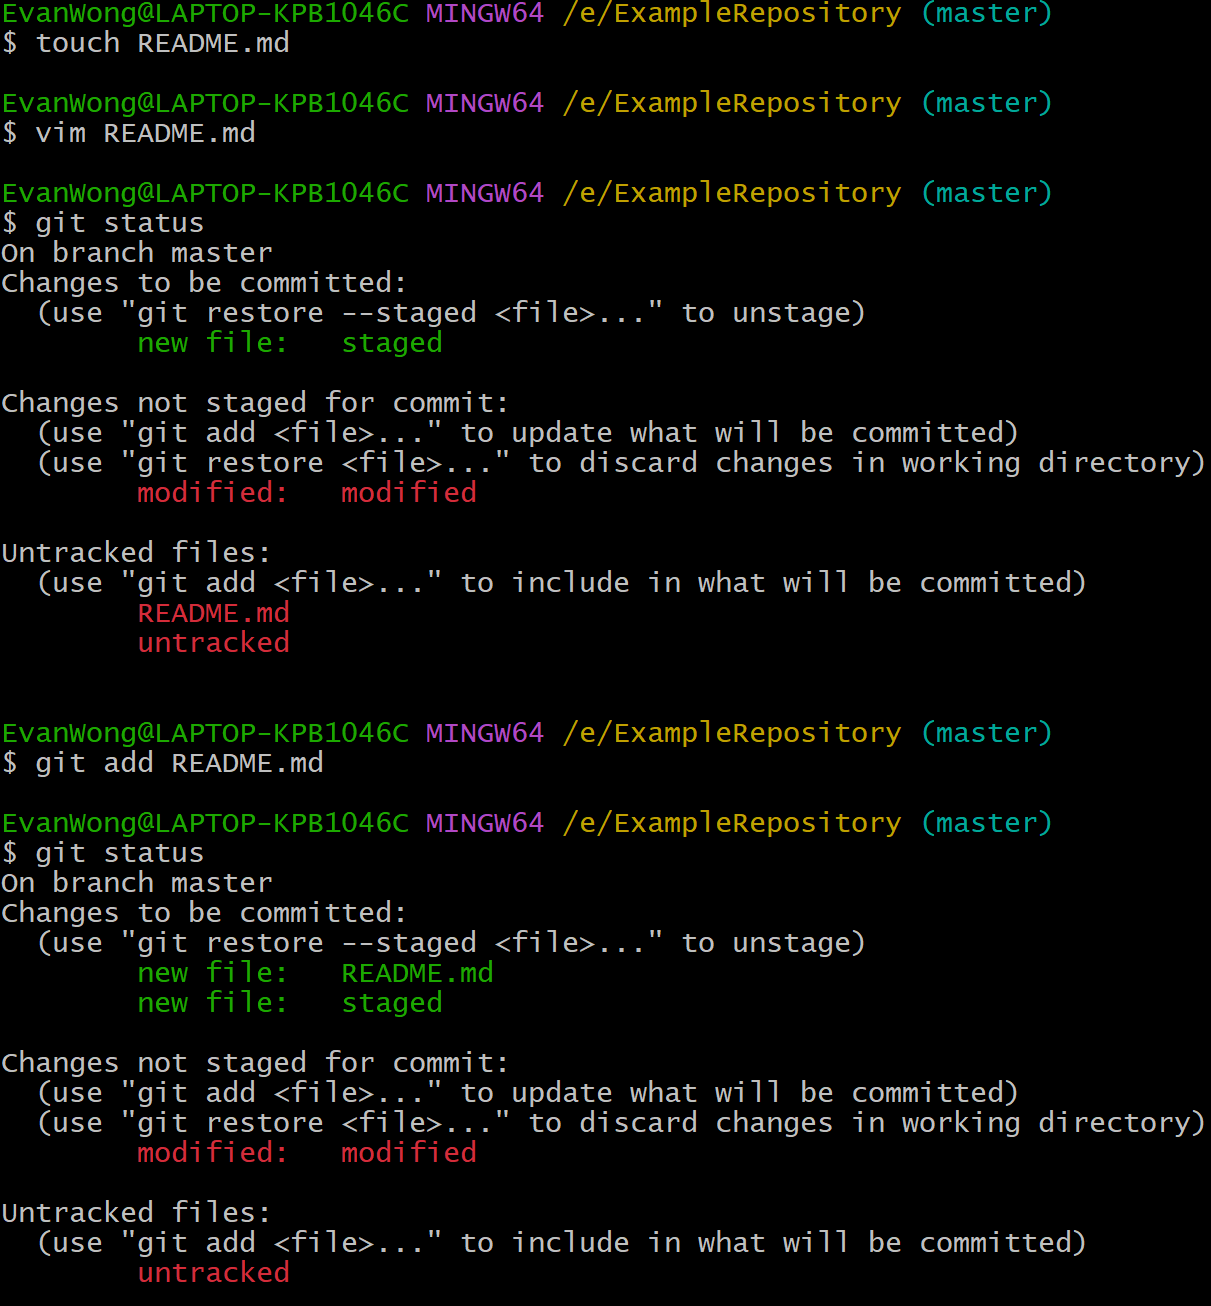Select the red README.md untracked filename

[213, 613]
